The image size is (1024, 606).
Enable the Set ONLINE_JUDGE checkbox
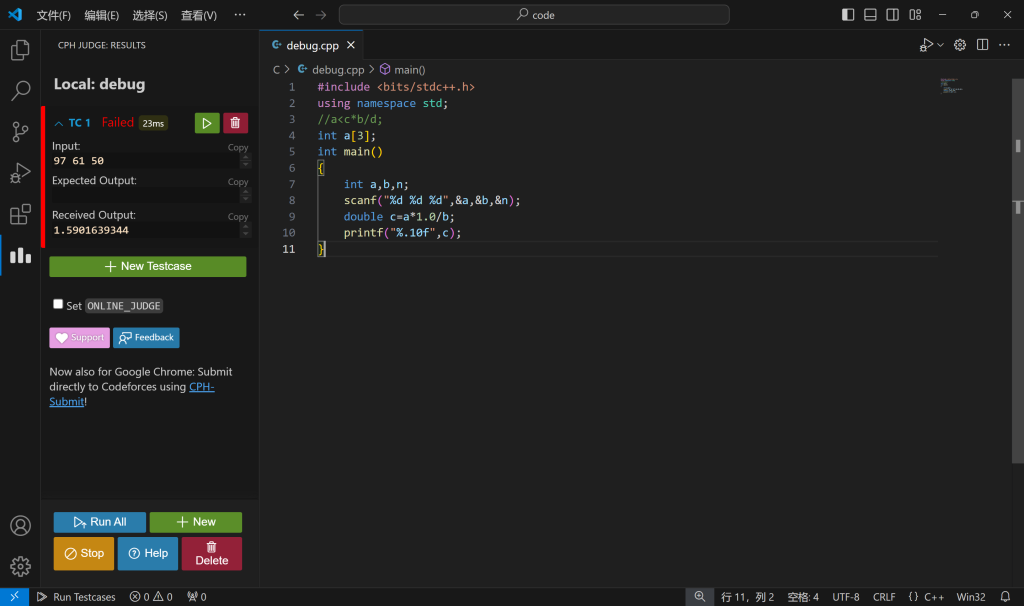click(x=58, y=304)
